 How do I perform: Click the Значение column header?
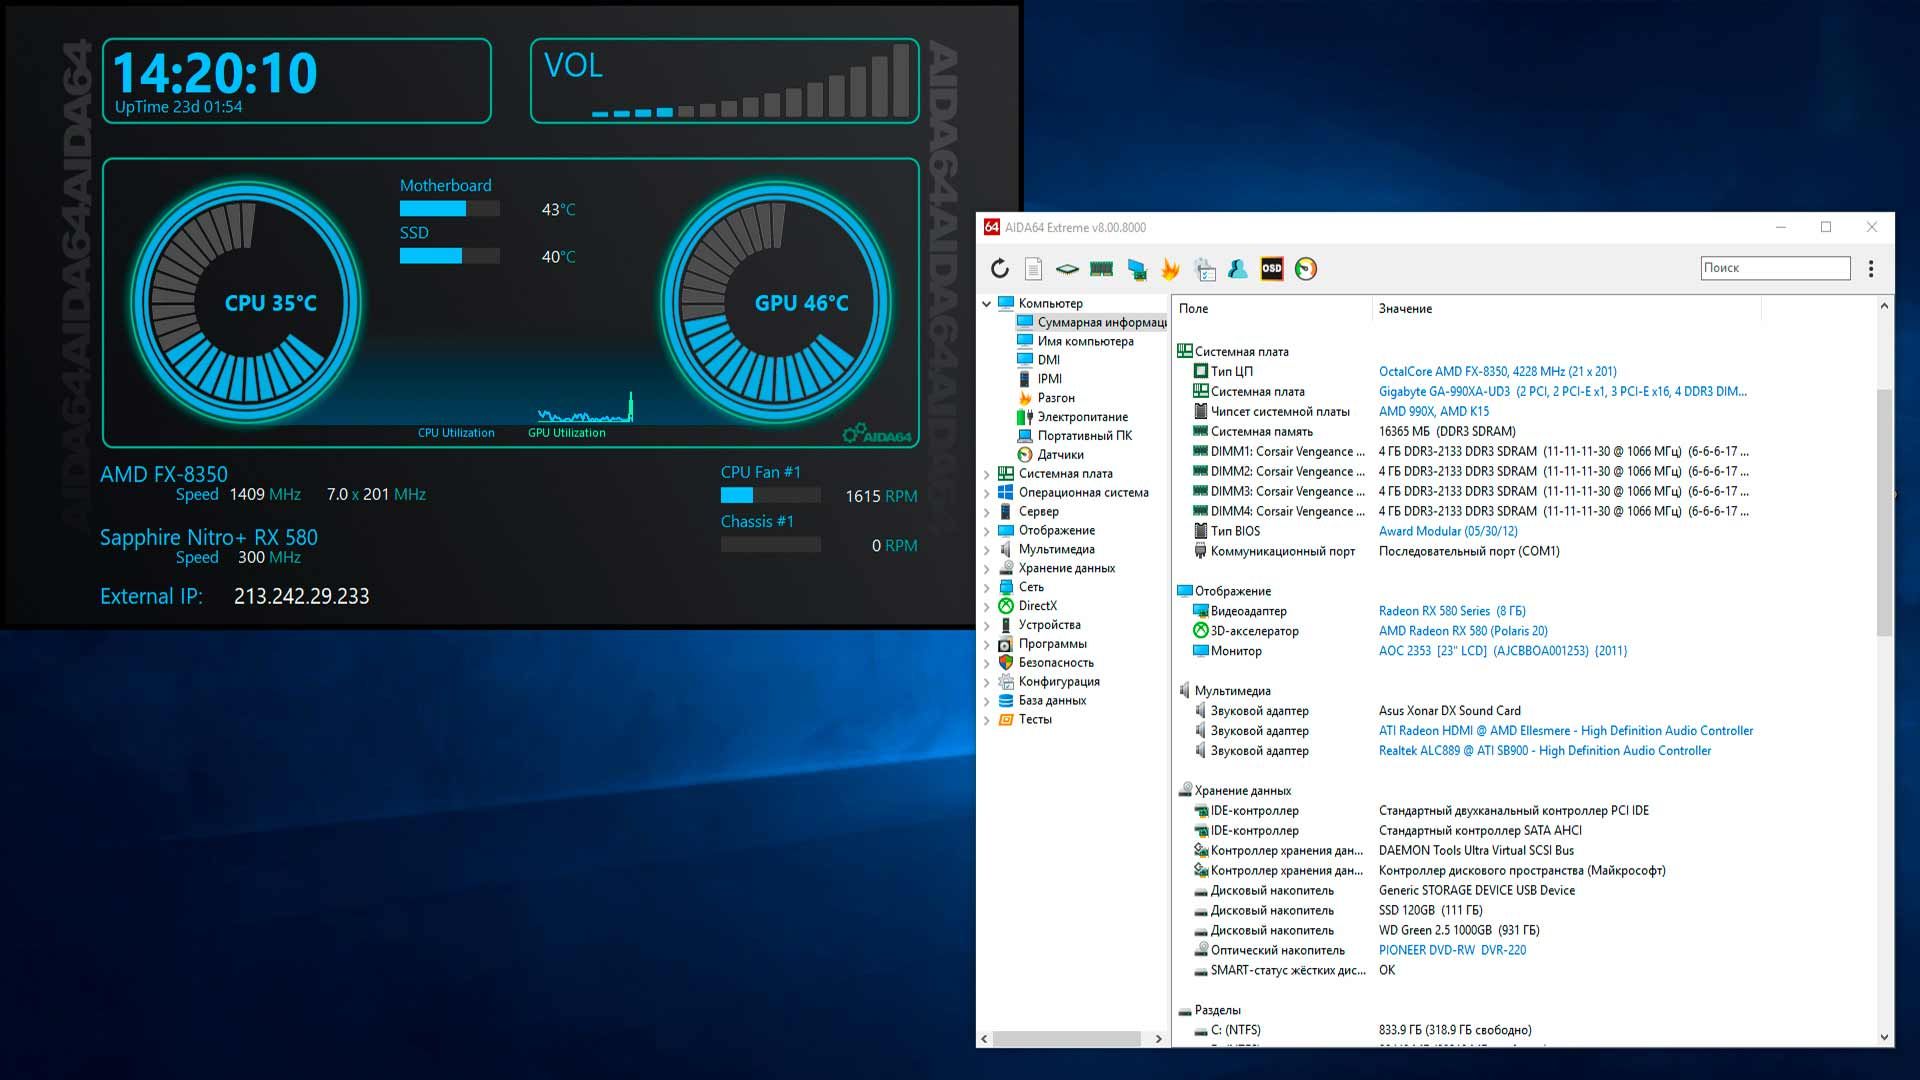point(1405,309)
